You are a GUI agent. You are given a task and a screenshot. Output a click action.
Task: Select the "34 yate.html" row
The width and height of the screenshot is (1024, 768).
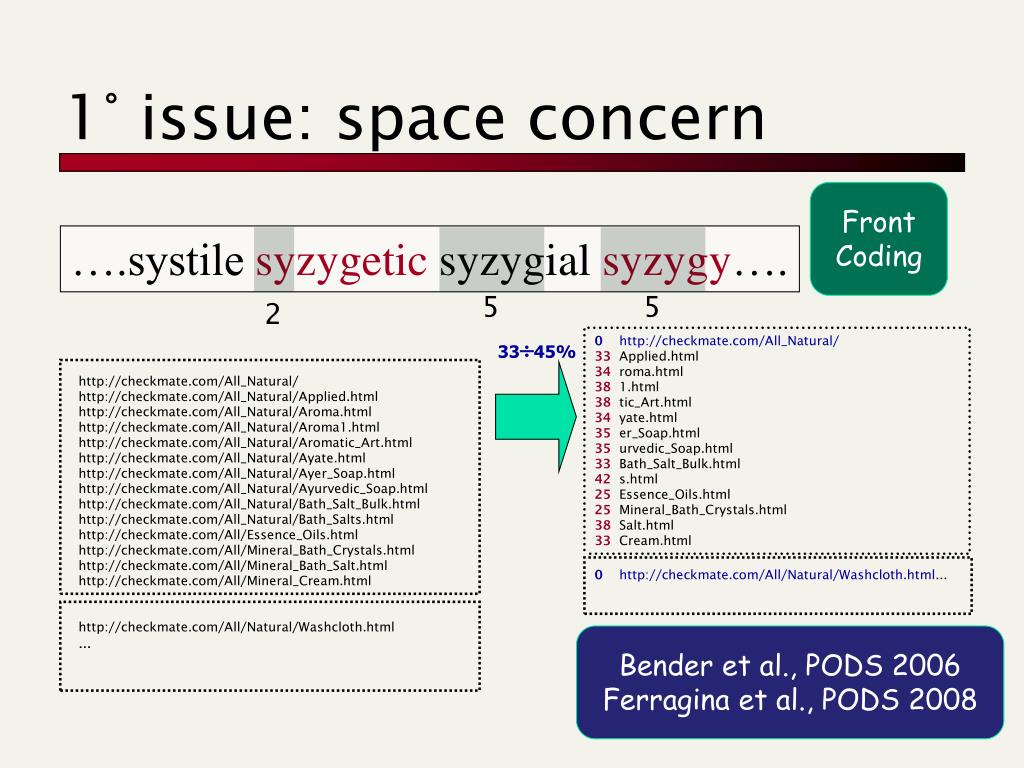[635, 417]
